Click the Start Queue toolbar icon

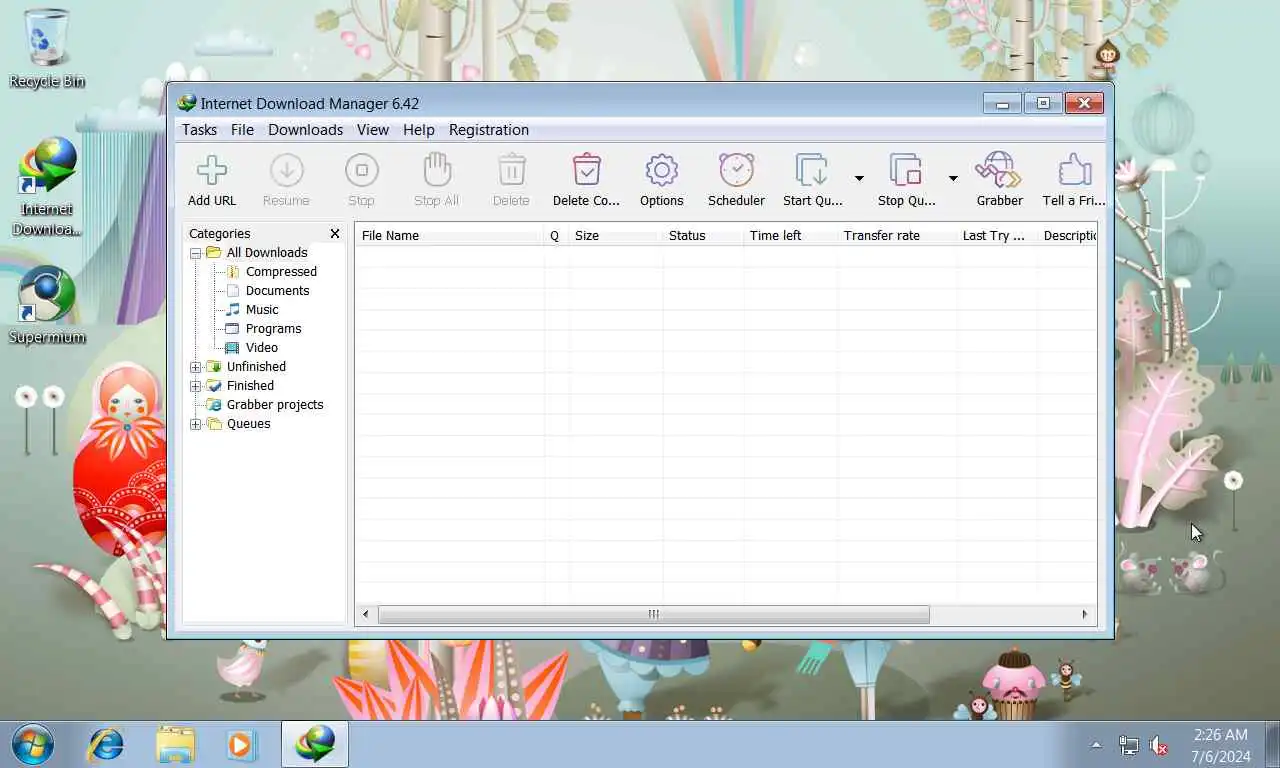point(812,171)
